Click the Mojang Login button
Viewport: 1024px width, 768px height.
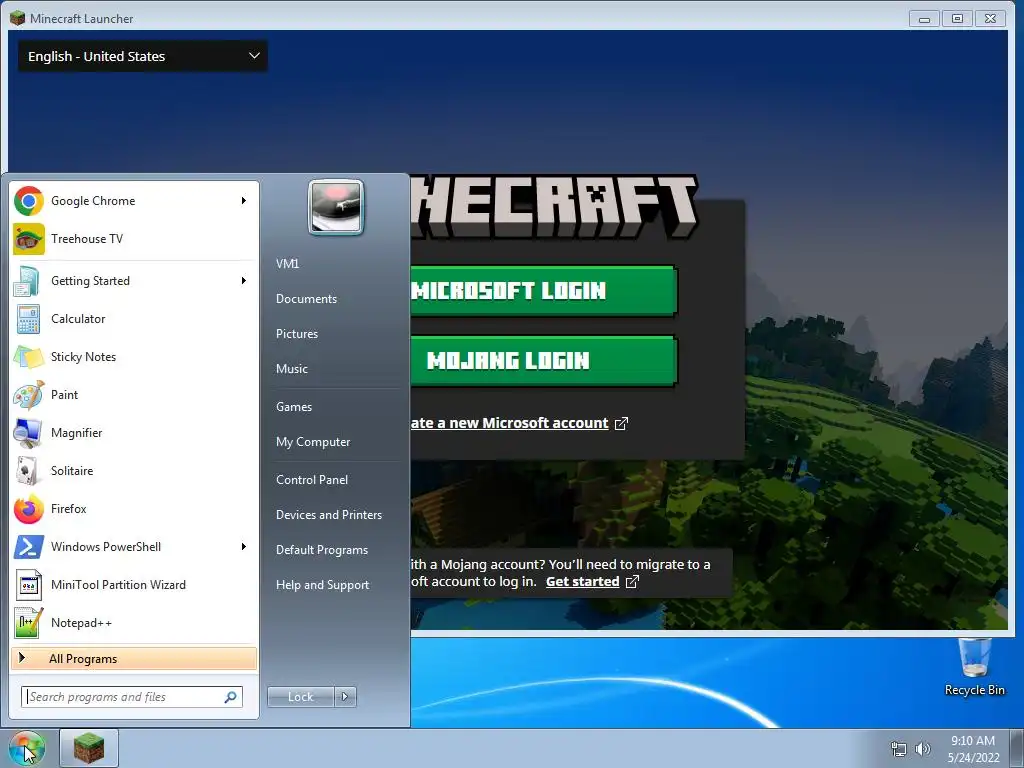coord(543,360)
